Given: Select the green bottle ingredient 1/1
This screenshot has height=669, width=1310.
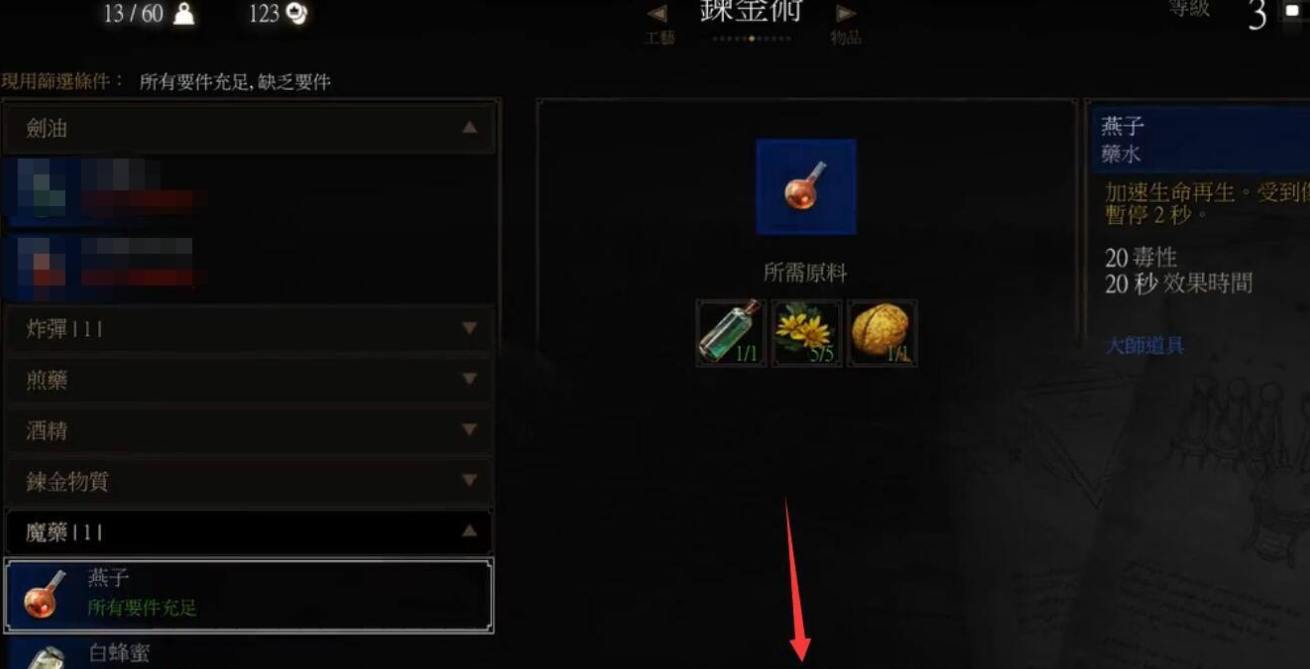Looking at the screenshot, I should click(x=731, y=333).
